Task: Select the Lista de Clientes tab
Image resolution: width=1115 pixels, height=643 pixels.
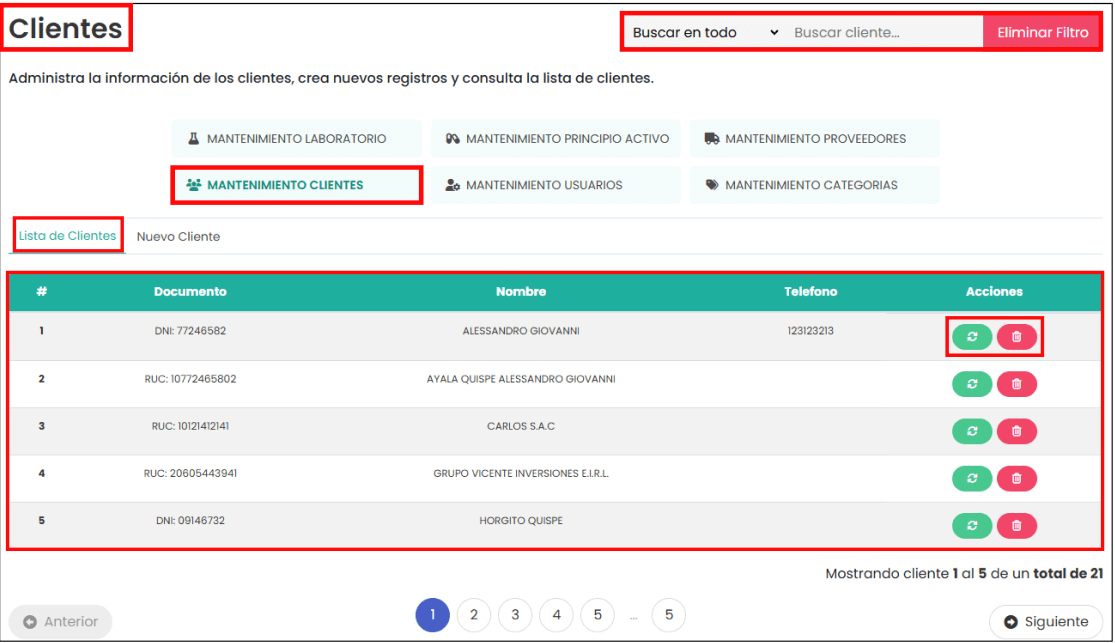Action: tap(67, 236)
